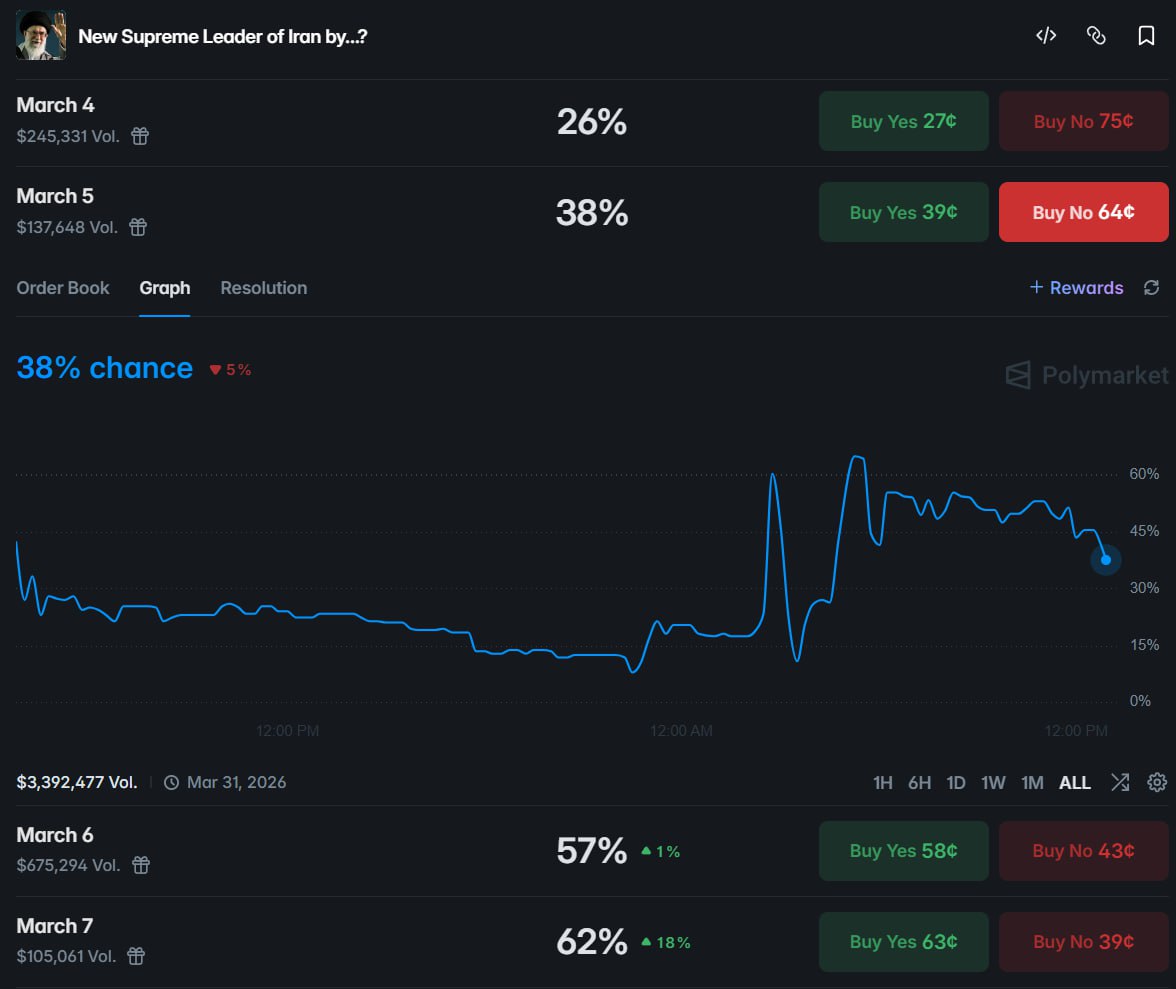Open the chart settings gear
The image size is (1176, 989).
(1157, 782)
